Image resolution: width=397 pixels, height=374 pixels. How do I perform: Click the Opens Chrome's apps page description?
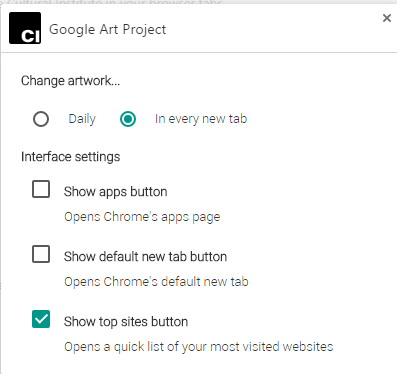coord(142,217)
